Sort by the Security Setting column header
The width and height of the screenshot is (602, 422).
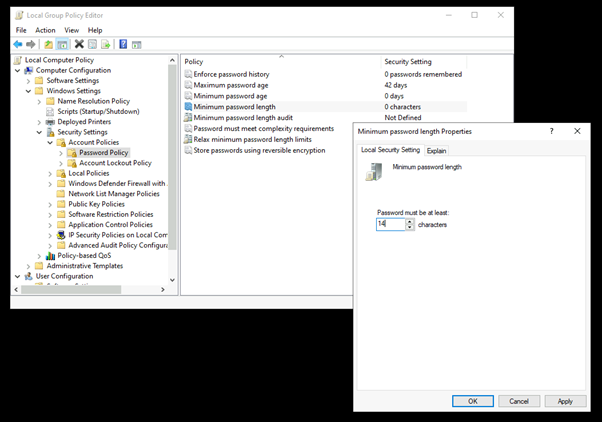(424, 62)
